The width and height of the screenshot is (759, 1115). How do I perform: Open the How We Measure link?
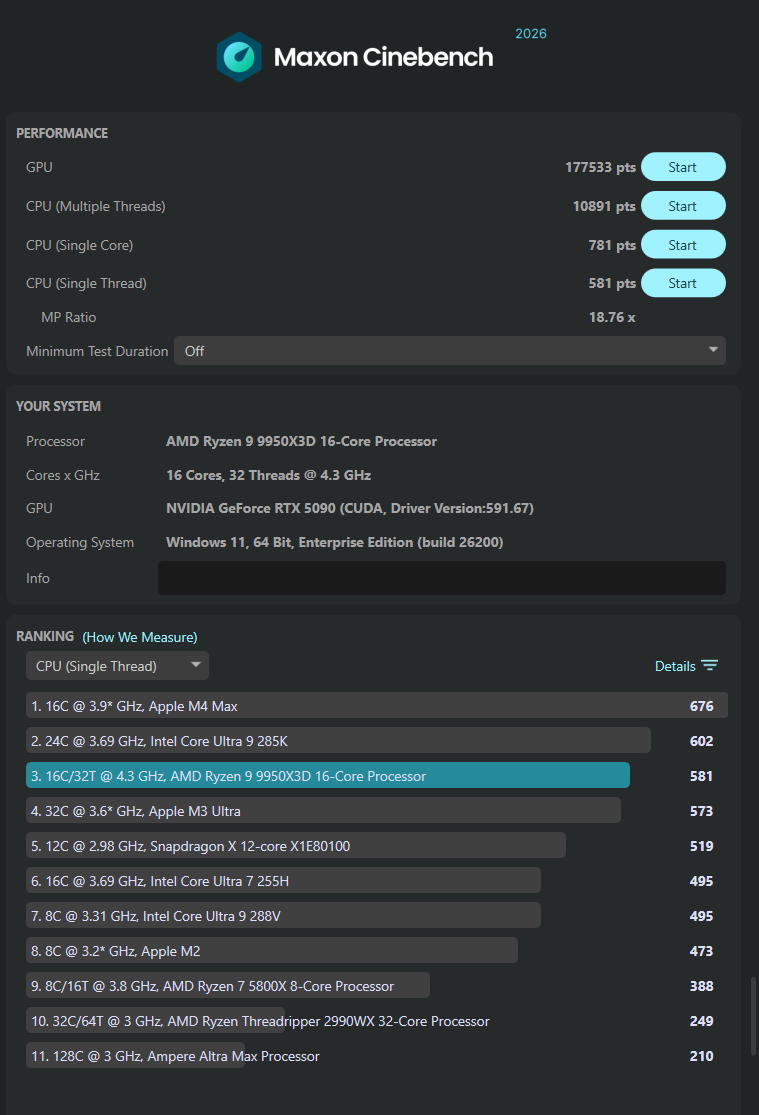point(140,637)
